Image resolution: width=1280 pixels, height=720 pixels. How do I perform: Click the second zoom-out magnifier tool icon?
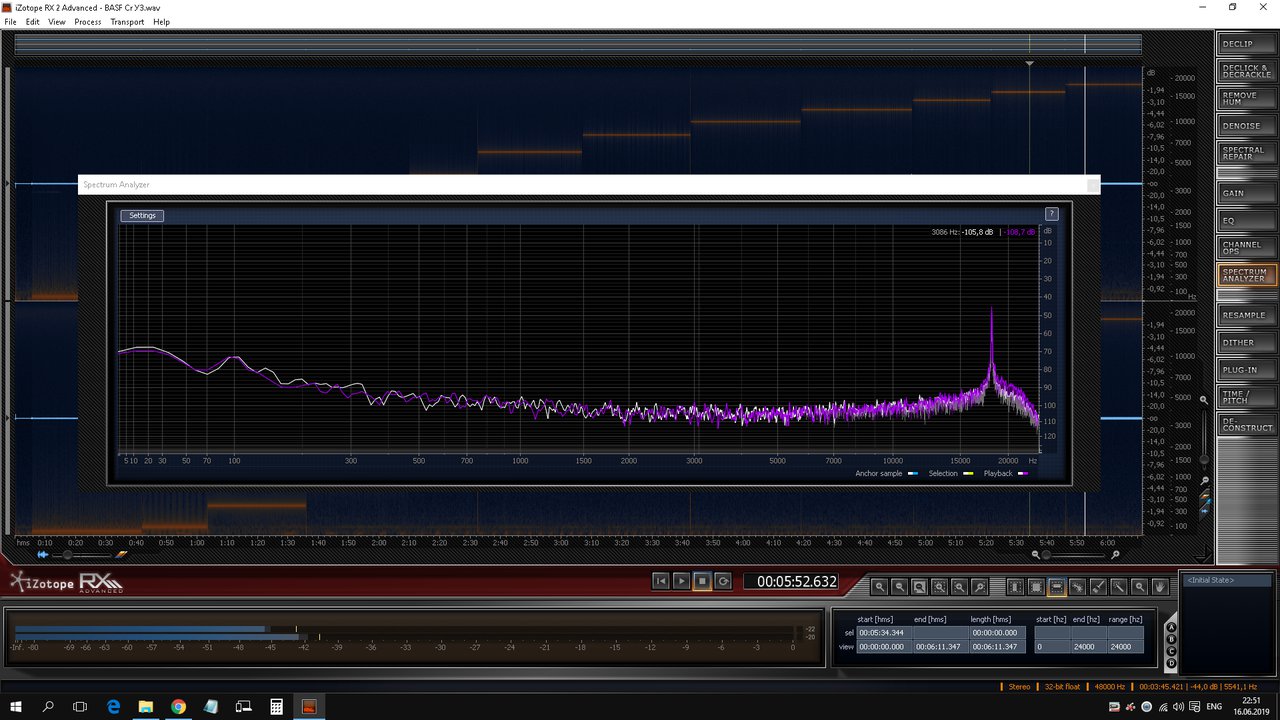pyautogui.click(x=899, y=587)
